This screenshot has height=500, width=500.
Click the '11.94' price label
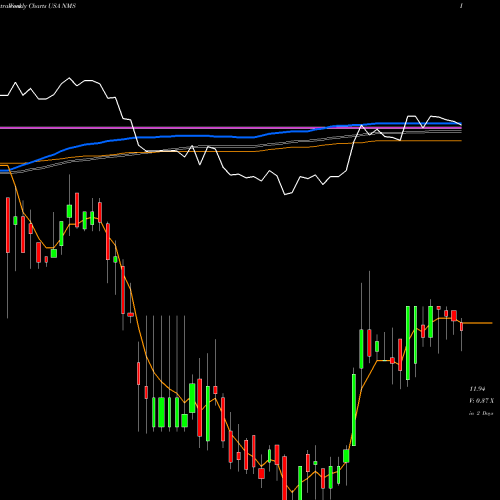[477, 389]
